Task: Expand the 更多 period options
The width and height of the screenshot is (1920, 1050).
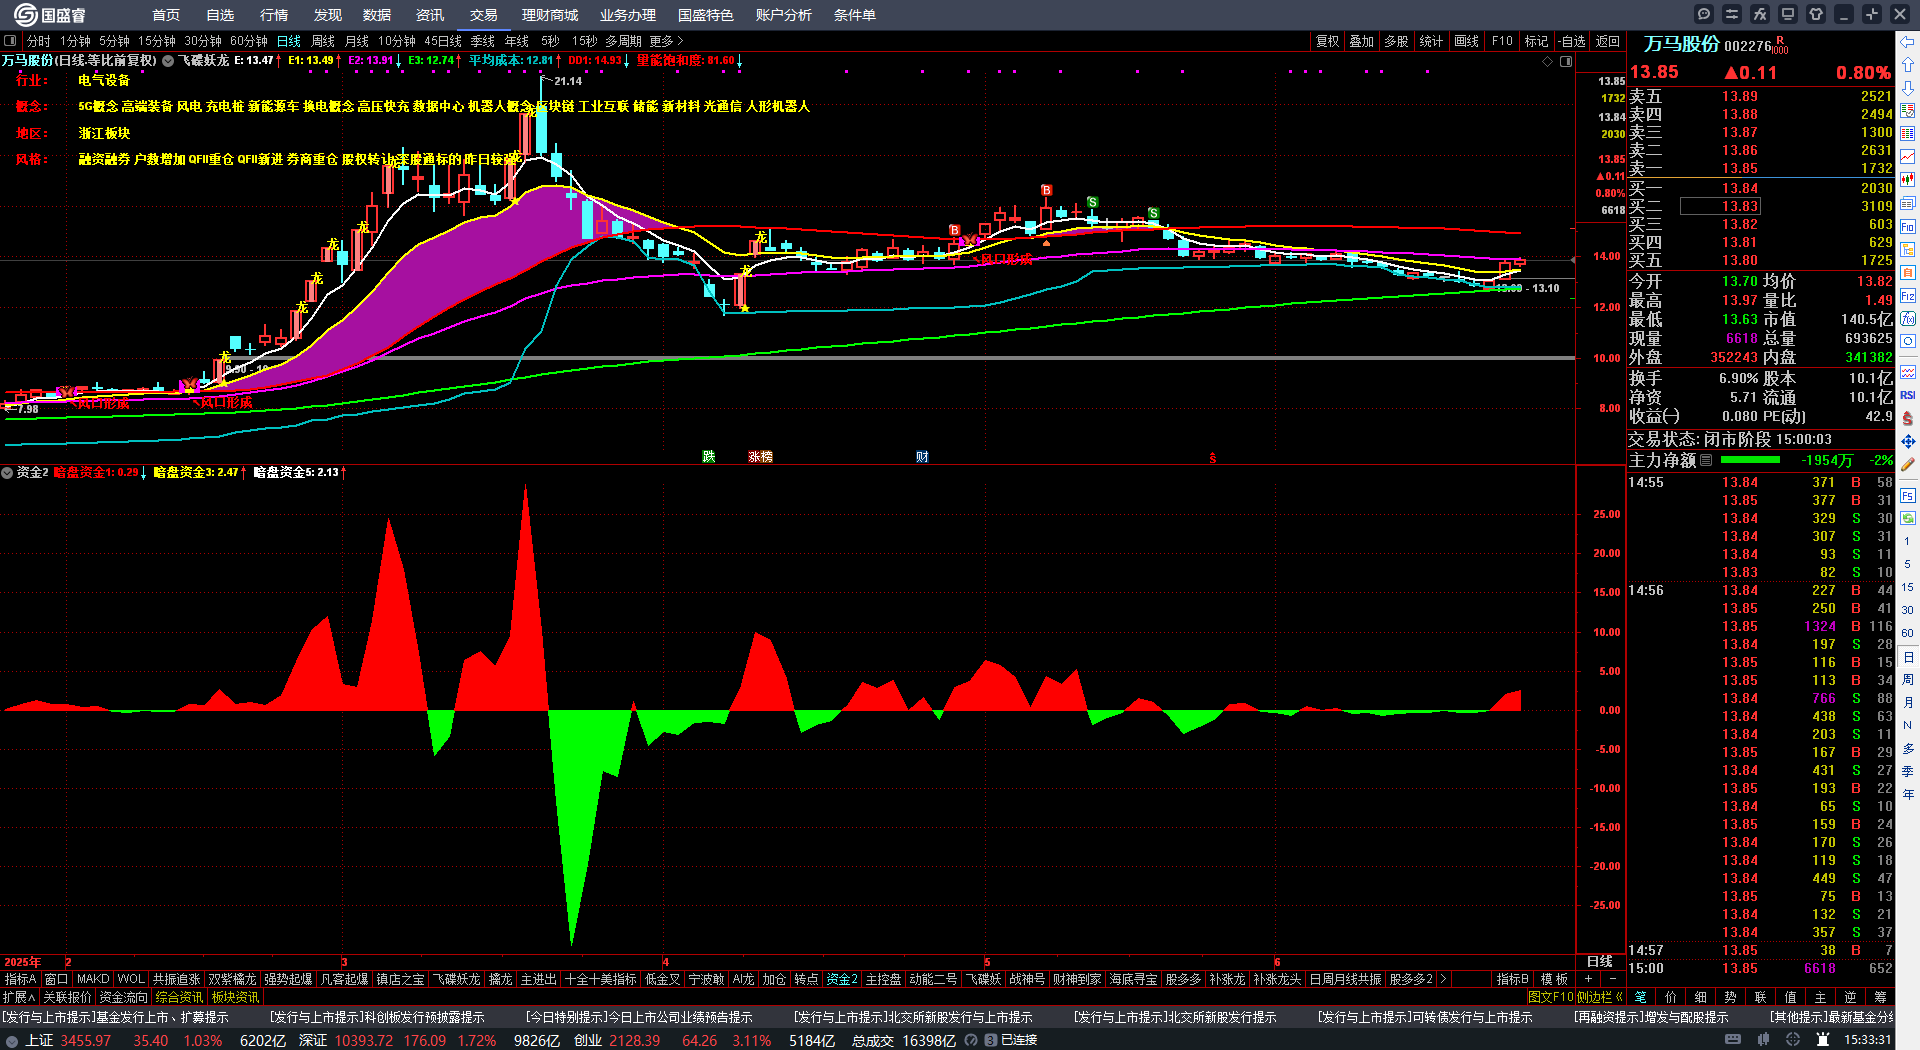Action: coord(666,41)
